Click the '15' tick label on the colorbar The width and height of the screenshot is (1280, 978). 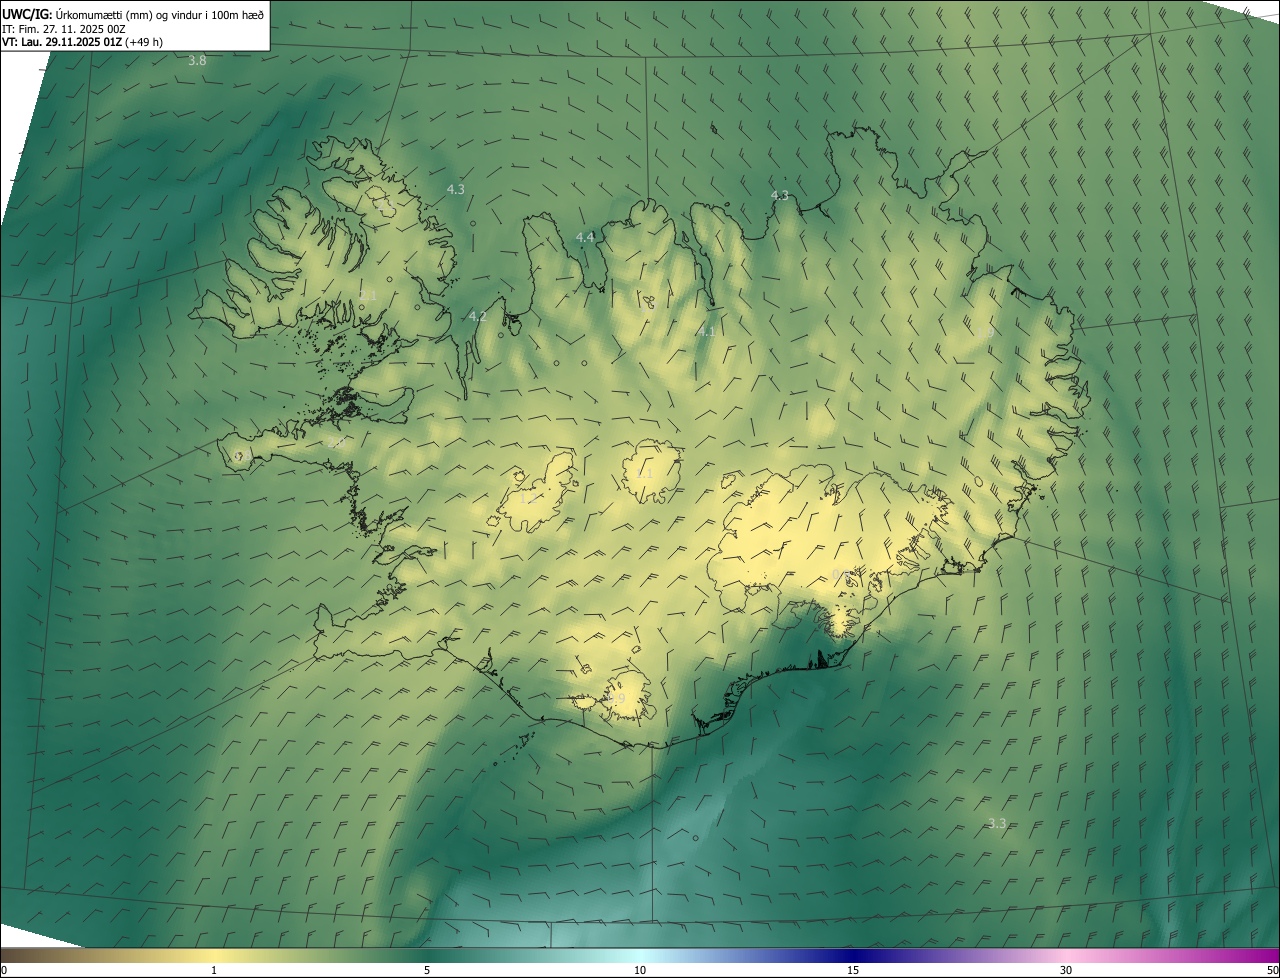pyautogui.click(x=853, y=970)
